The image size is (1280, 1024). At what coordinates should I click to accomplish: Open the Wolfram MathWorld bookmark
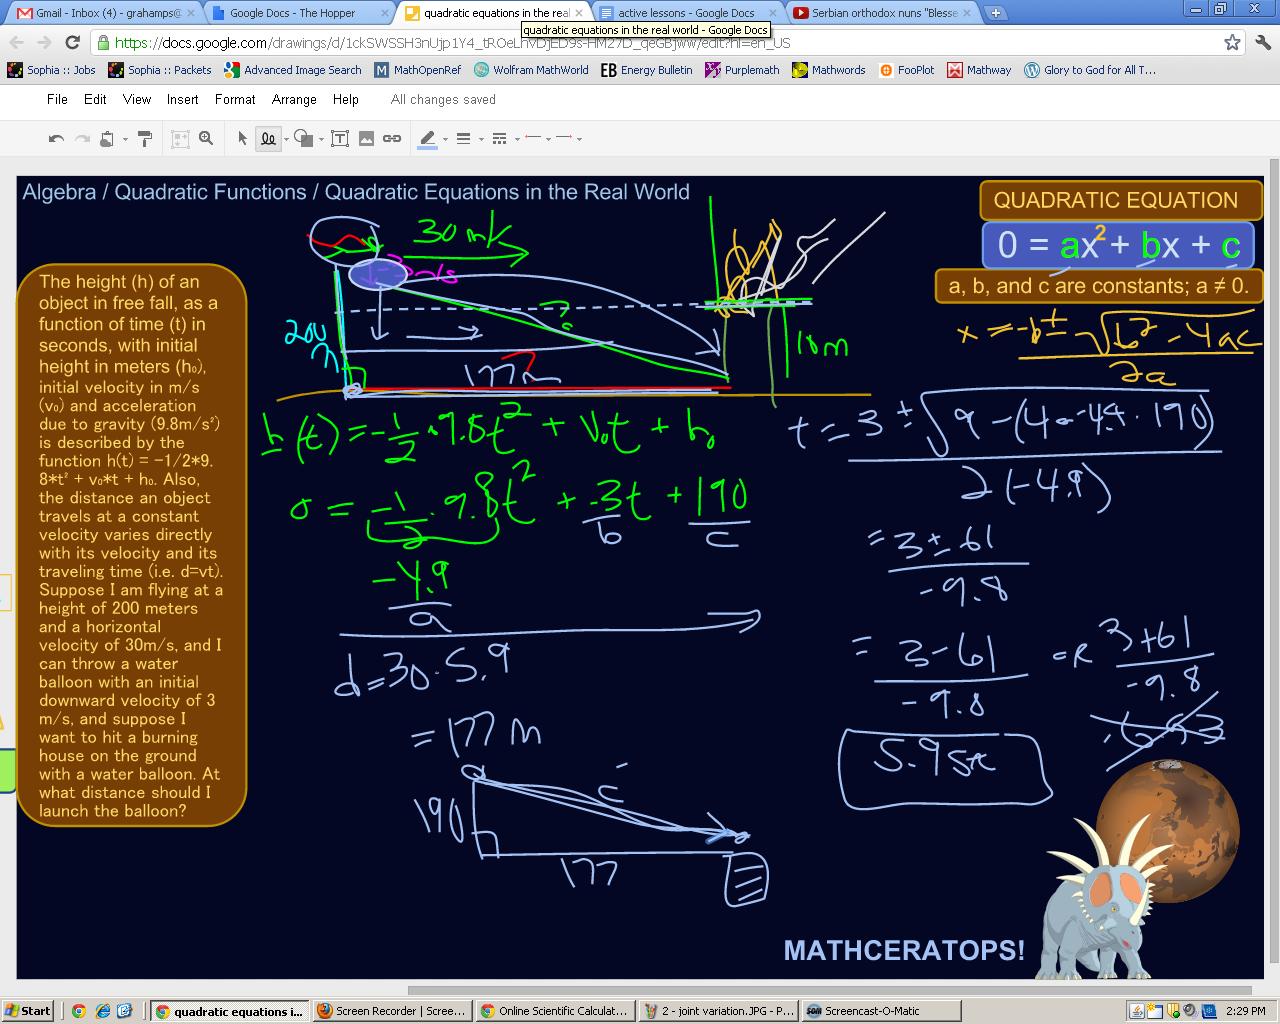click(x=531, y=70)
